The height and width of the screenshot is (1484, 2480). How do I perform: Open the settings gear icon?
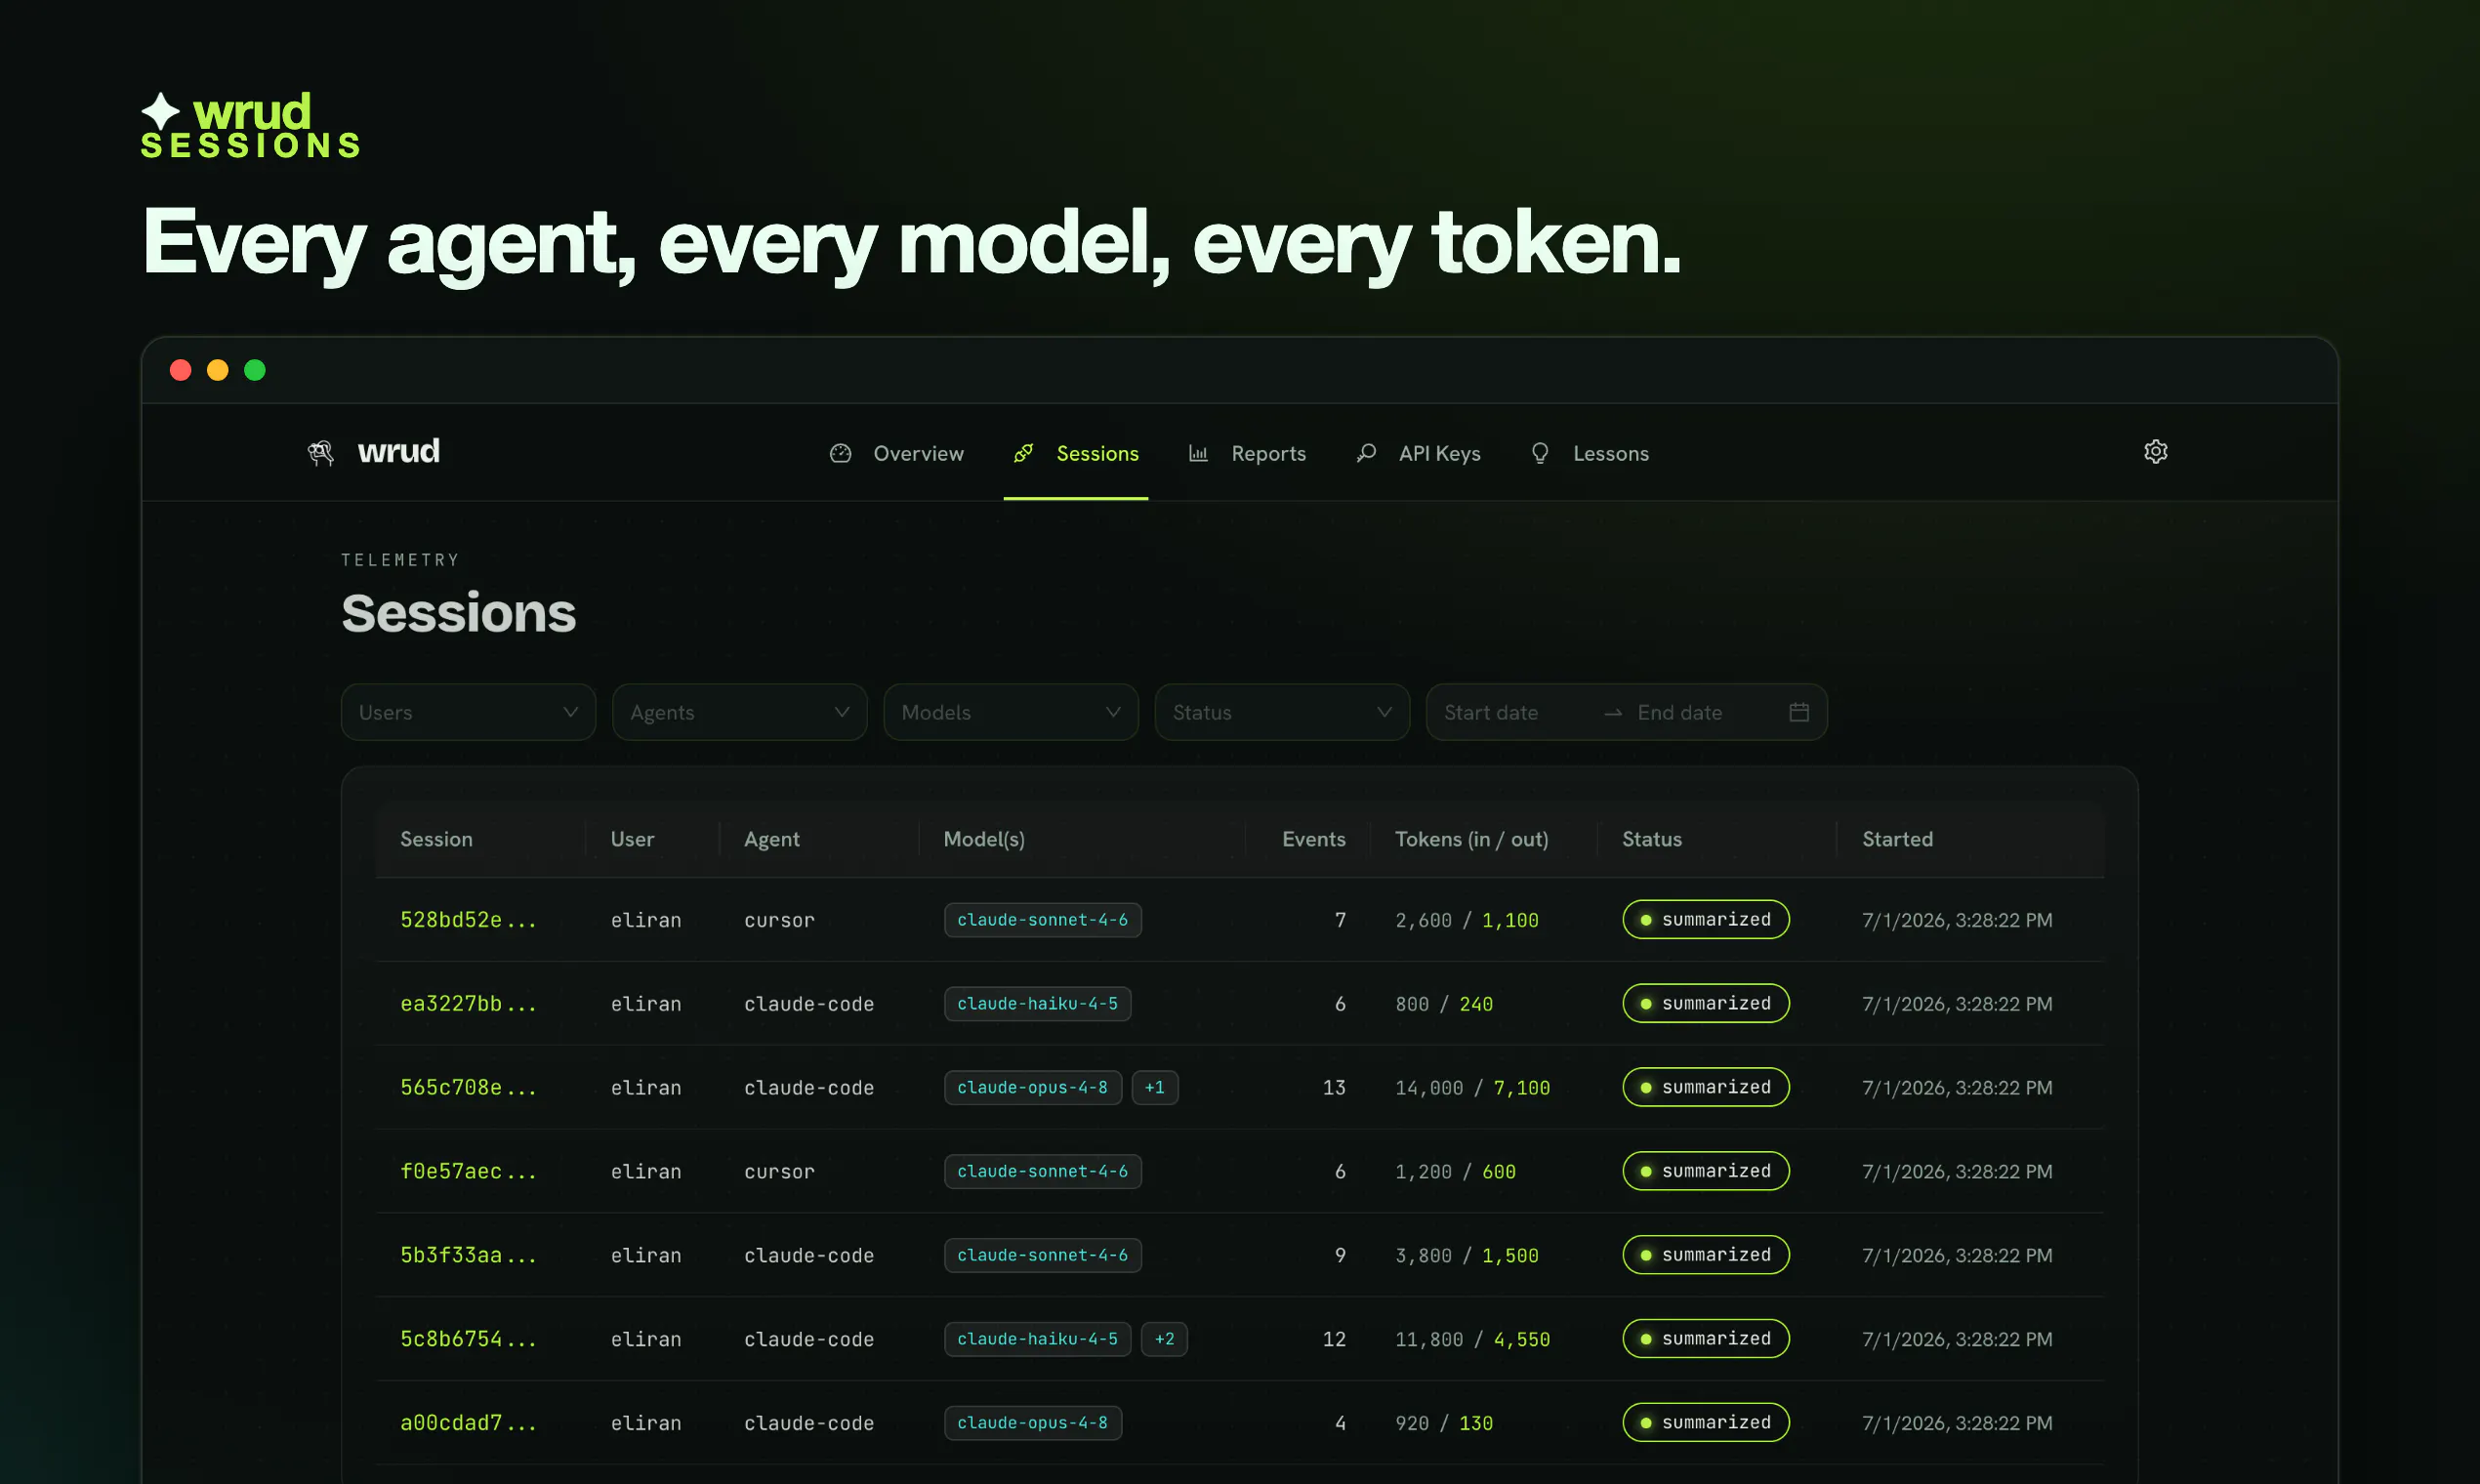click(2155, 452)
